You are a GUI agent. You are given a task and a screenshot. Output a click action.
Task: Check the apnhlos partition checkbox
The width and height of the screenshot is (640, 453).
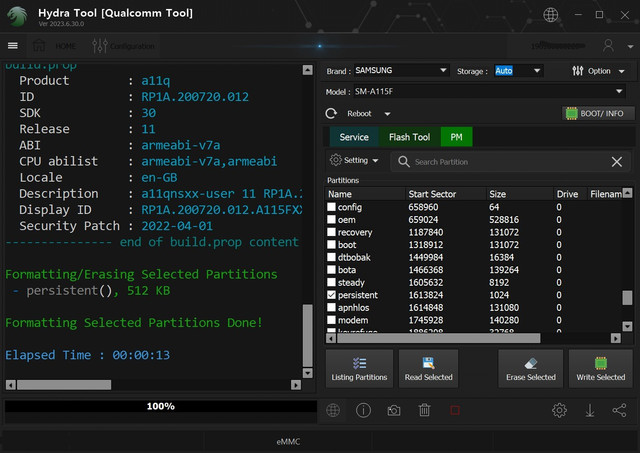pos(331,307)
